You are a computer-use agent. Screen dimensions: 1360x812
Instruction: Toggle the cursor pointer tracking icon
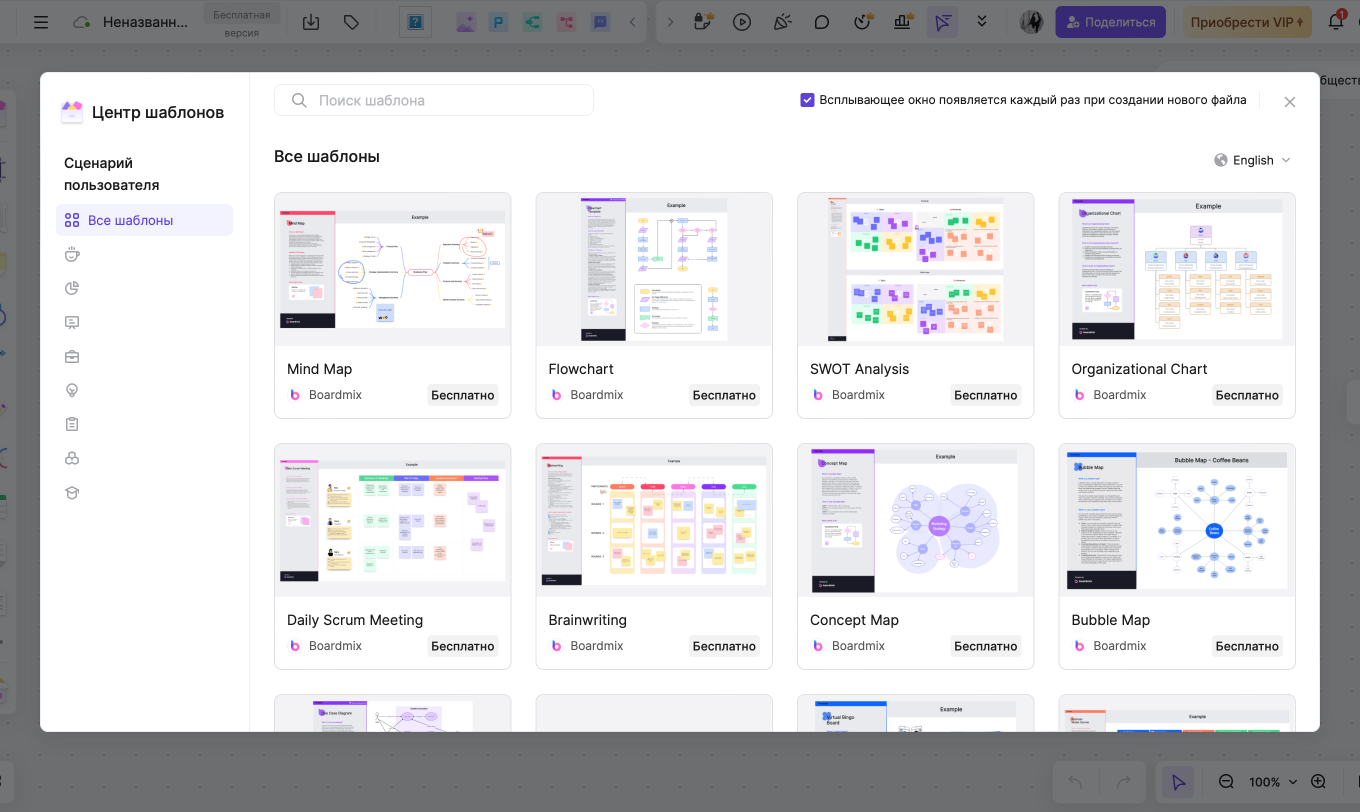(942, 22)
